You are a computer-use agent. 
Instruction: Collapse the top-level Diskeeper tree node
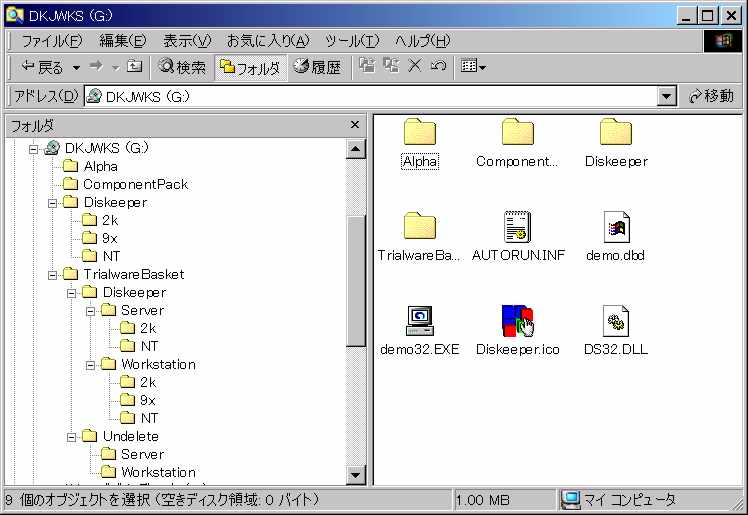[x=52, y=204]
